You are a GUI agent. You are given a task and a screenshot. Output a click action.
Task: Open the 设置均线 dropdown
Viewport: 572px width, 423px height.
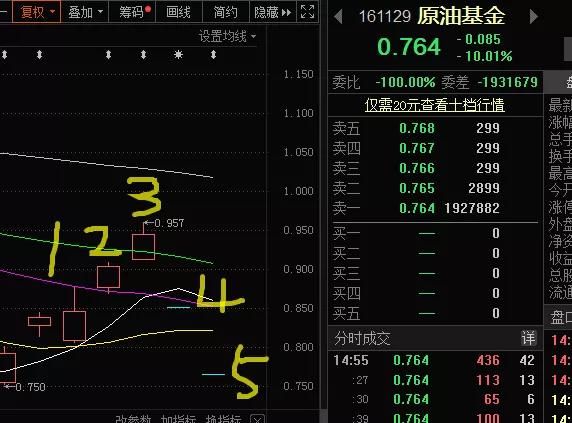tap(227, 36)
